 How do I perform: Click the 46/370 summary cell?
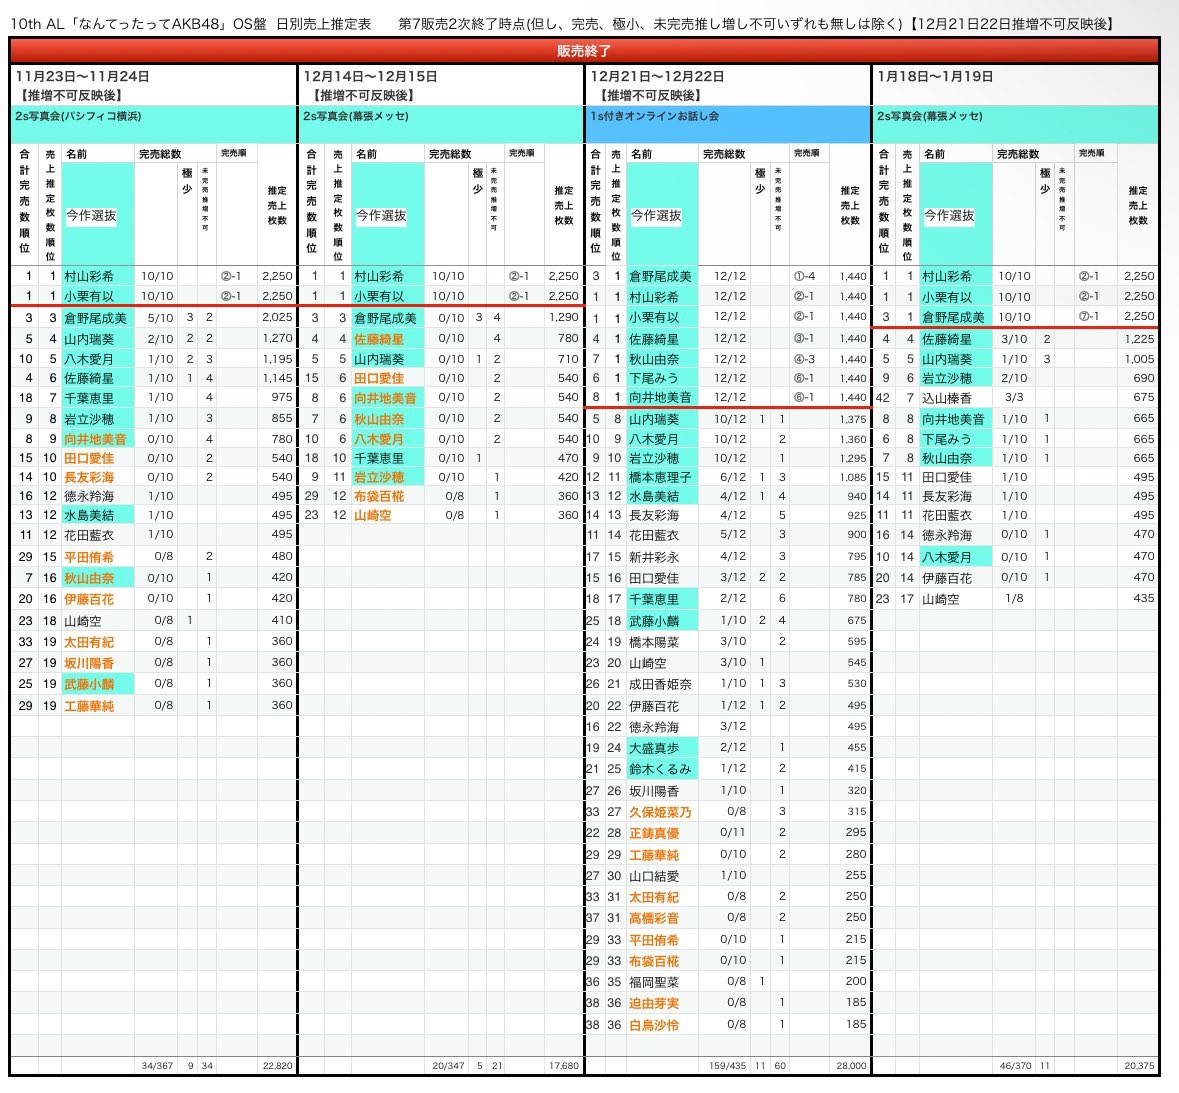1016,1065
